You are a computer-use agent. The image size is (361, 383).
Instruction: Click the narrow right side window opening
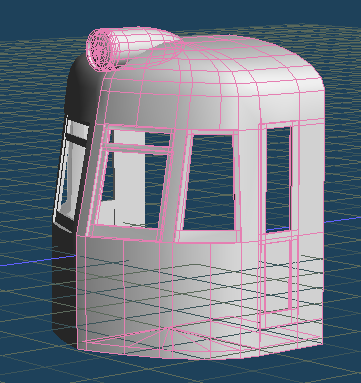tap(278, 178)
